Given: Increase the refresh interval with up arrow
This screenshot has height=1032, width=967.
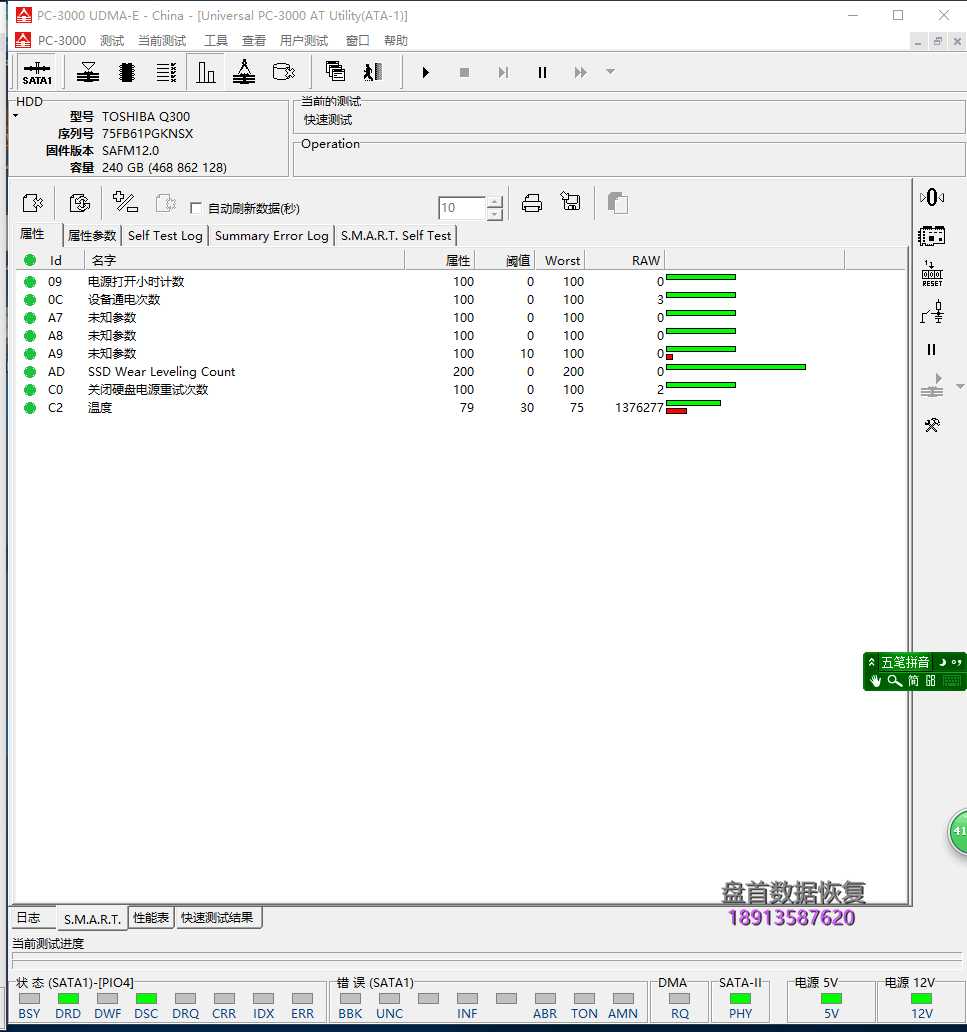Looking at the screenshot, I should pyautogui.click(x=495, y=202).
